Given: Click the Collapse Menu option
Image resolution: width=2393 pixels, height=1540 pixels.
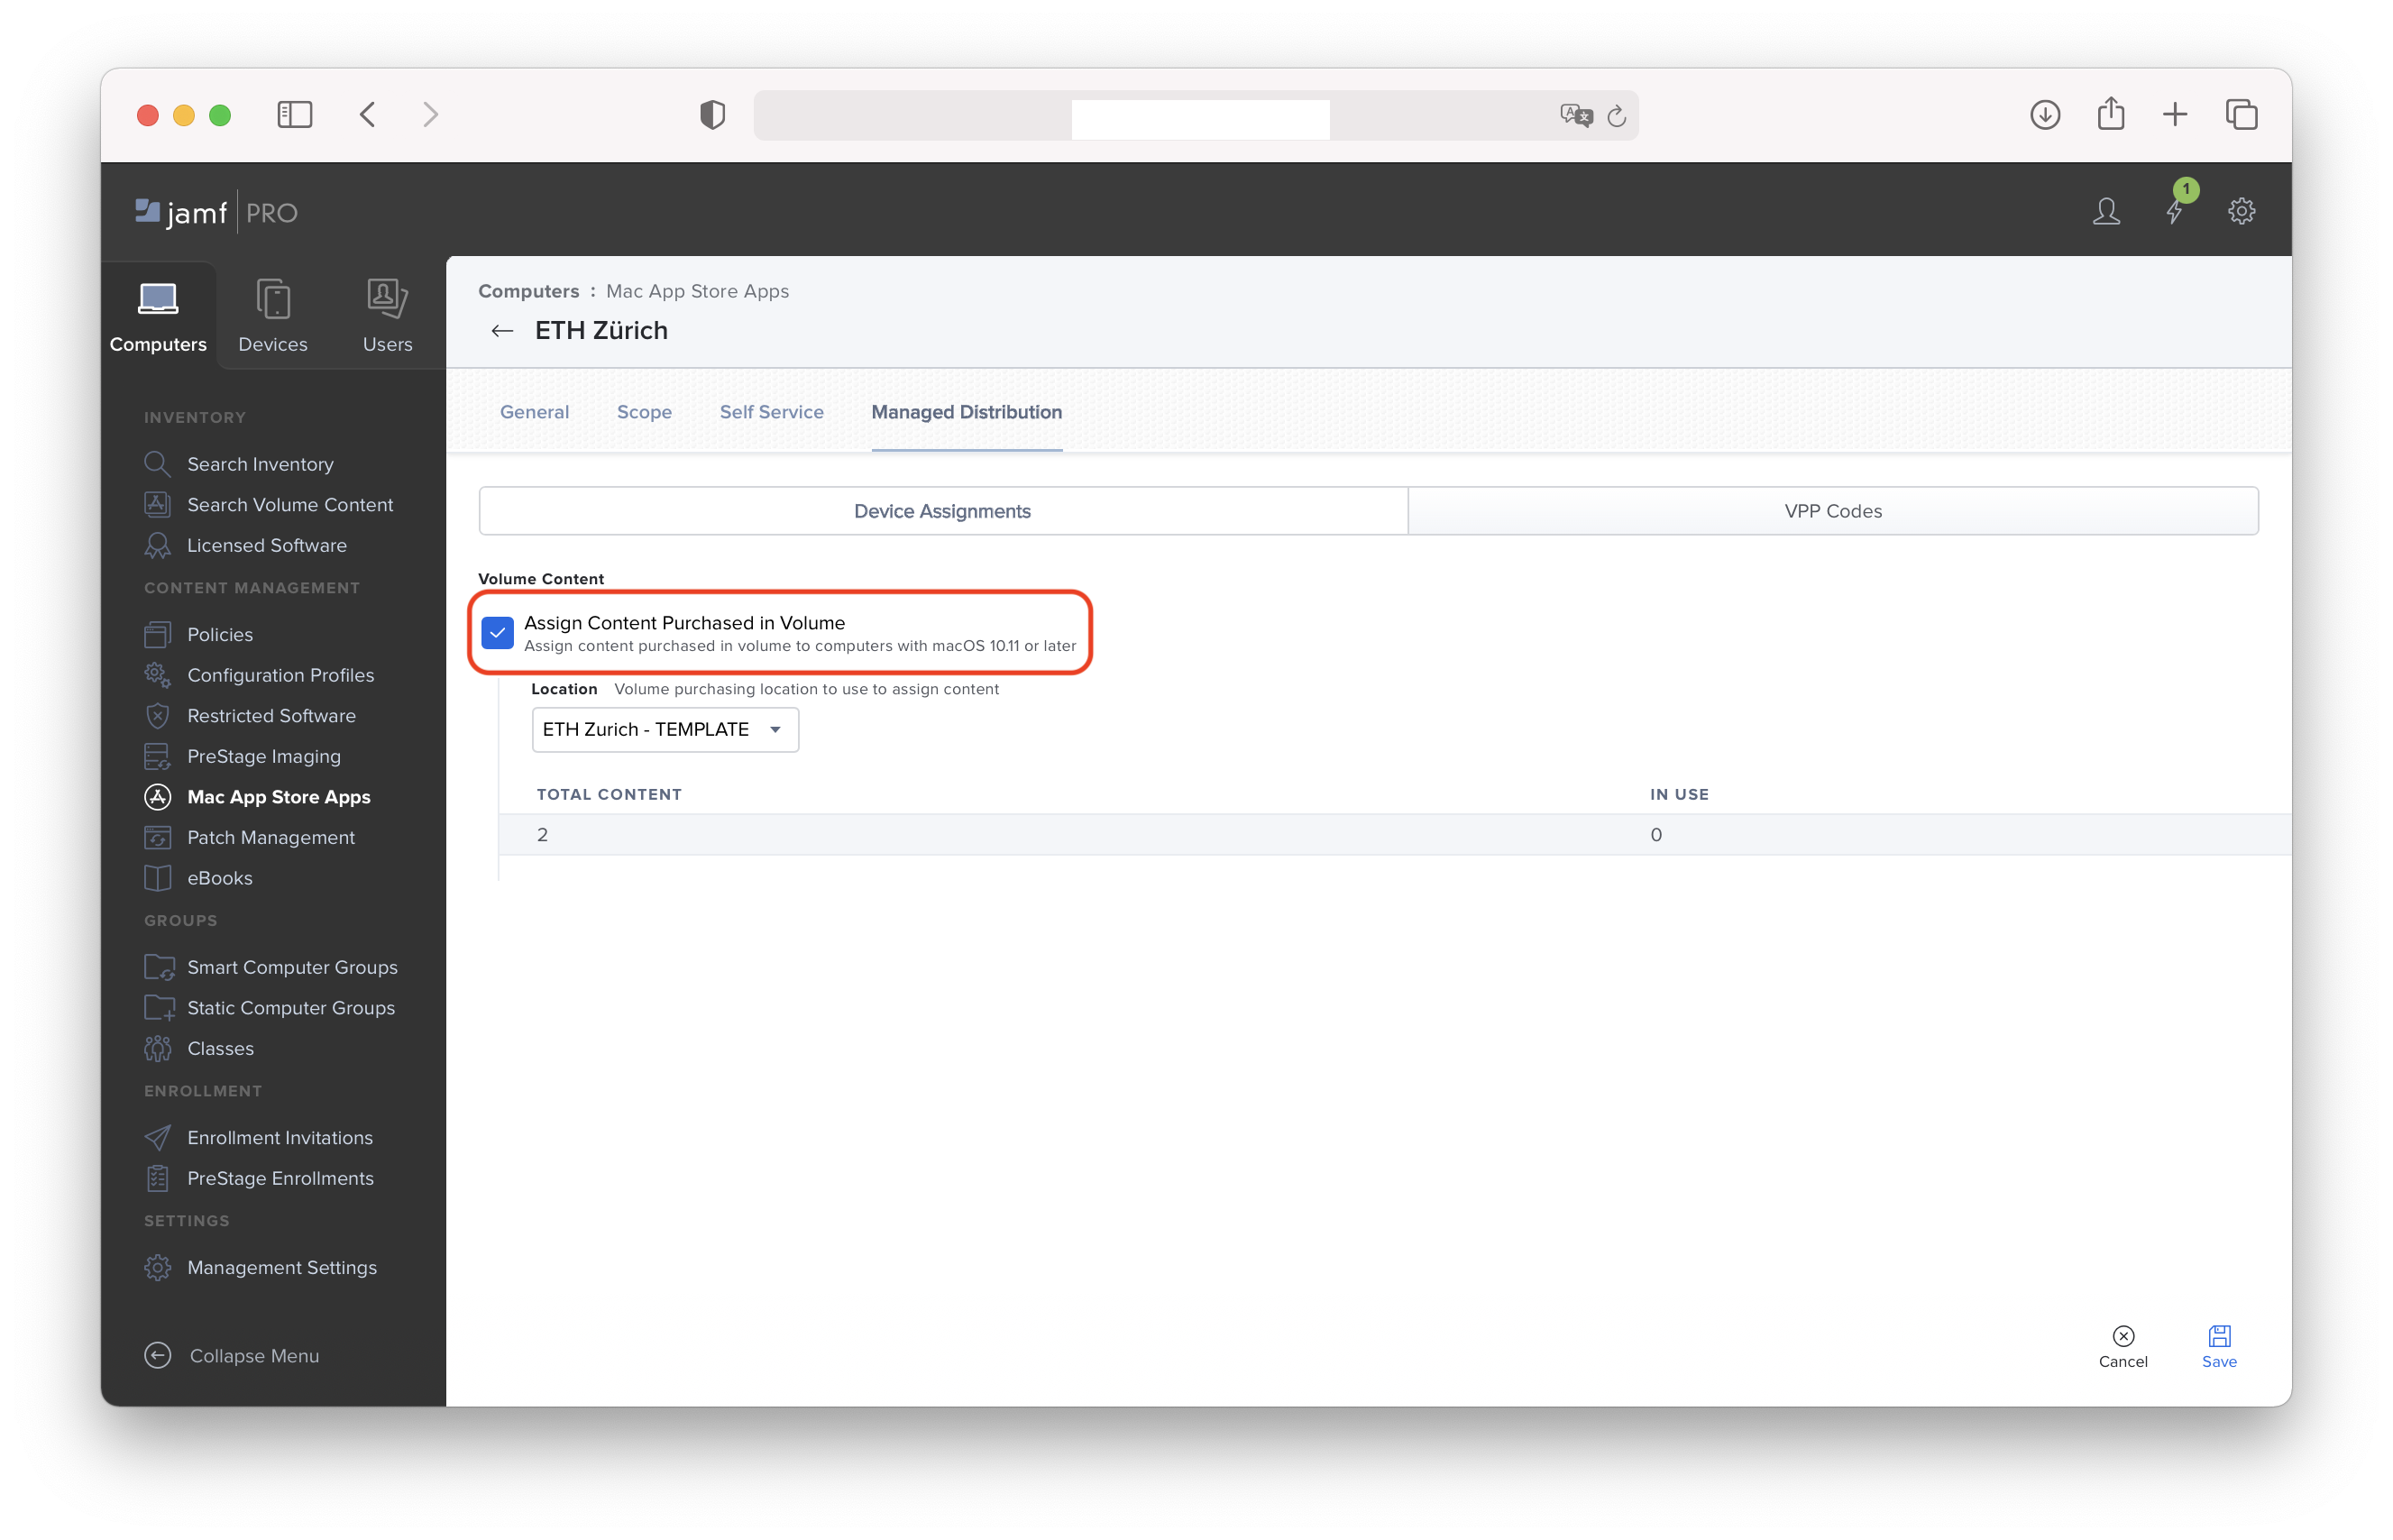Looking at the screenshot, I should 252,1355.
